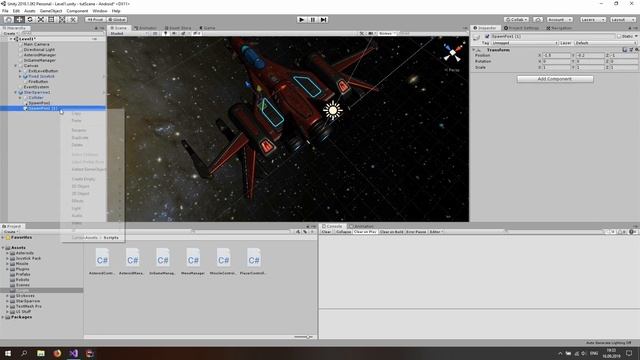Open the Component menu
The image size is (640, 360).
77,11
